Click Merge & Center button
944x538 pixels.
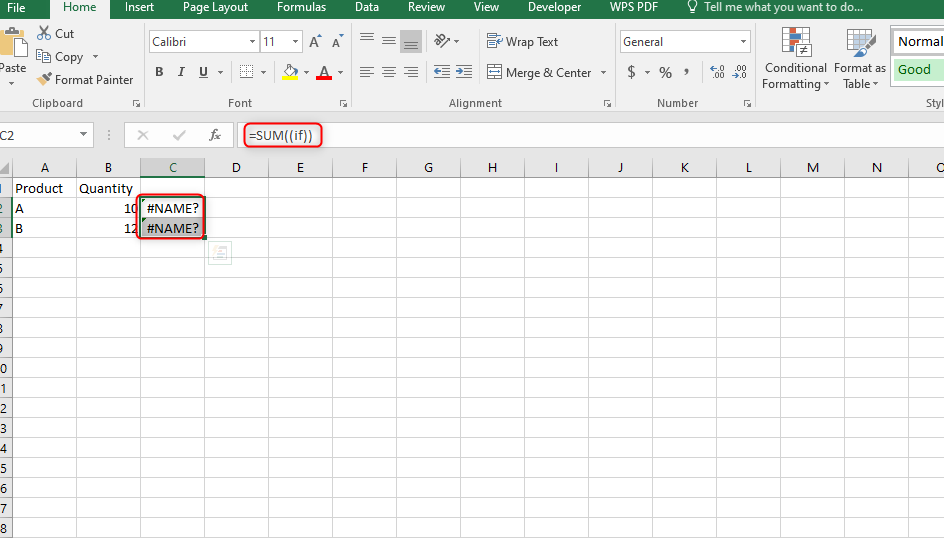[539, 72]
